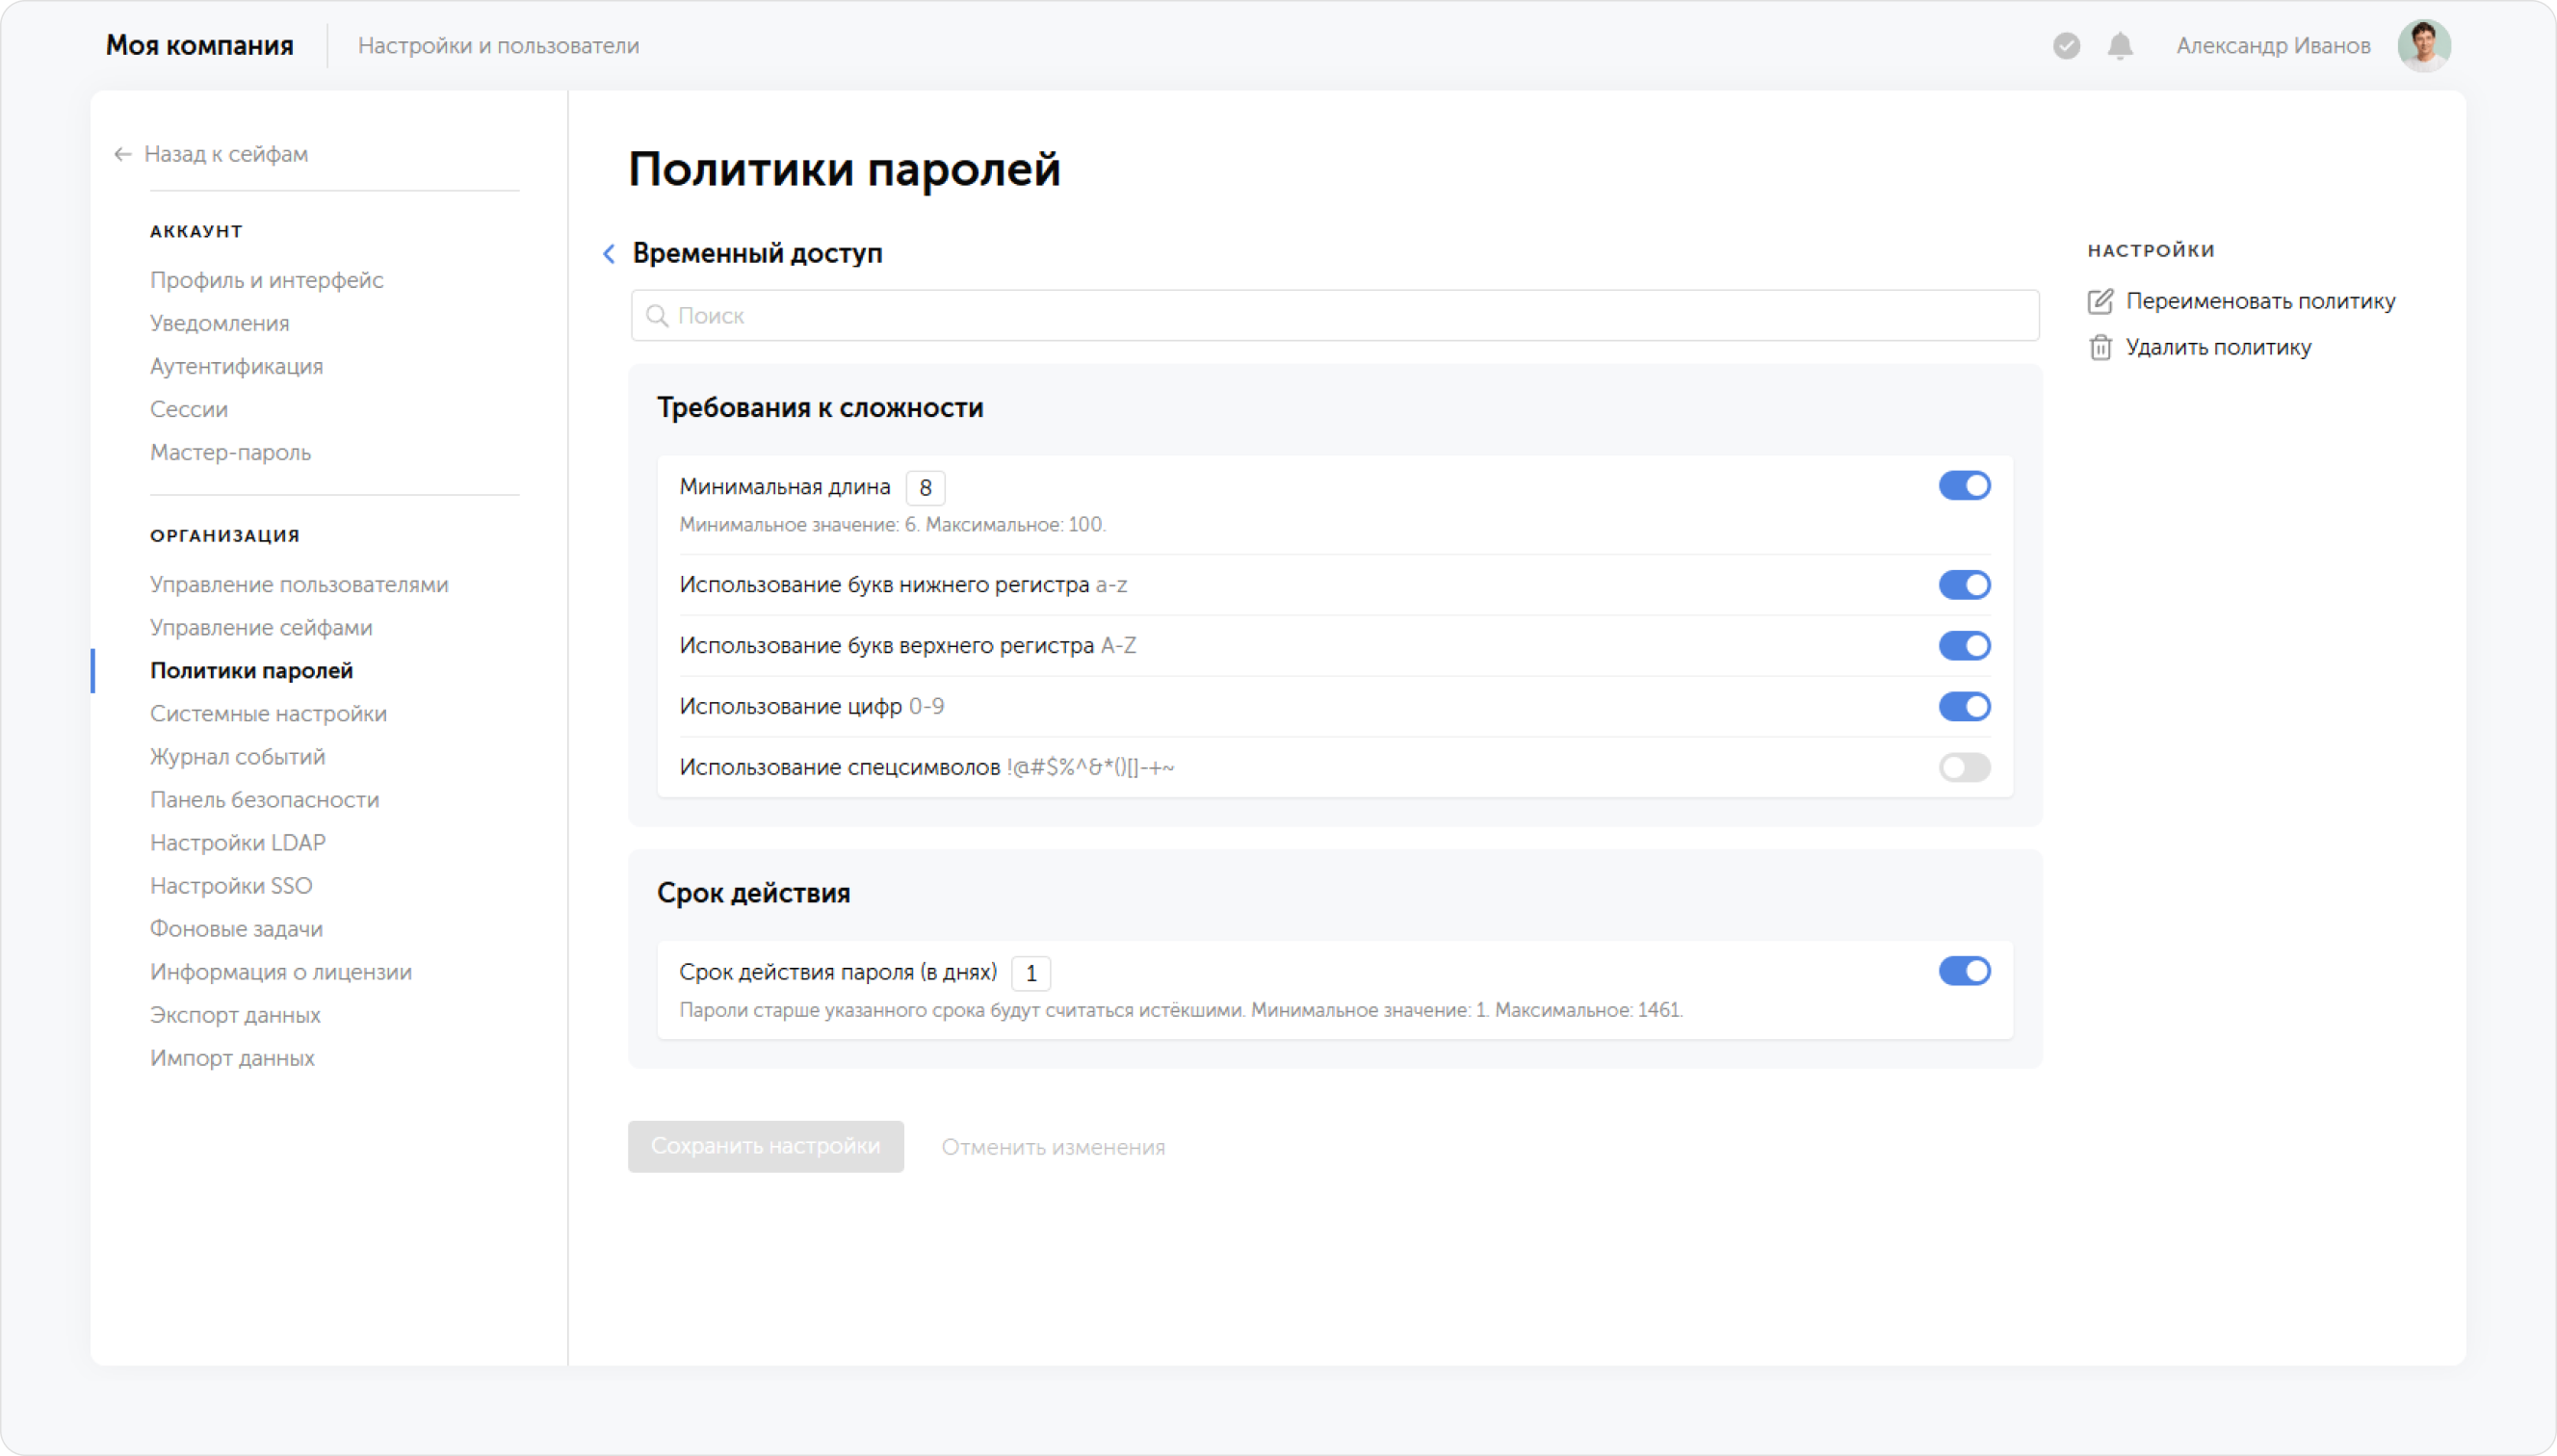
Task: Focus the Поиск search field
Action: pyautogui.click(x=1334, y=316)
